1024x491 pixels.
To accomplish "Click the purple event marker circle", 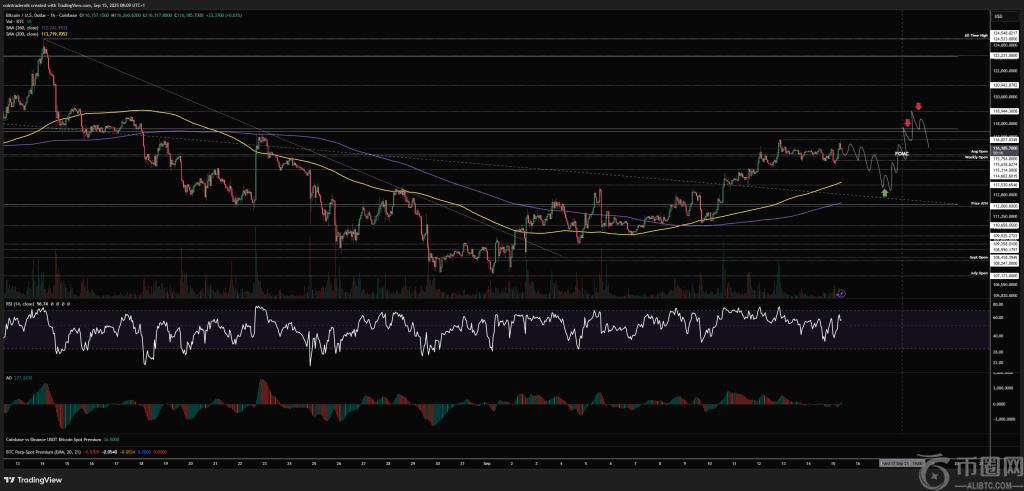I will tap(840, 293).
